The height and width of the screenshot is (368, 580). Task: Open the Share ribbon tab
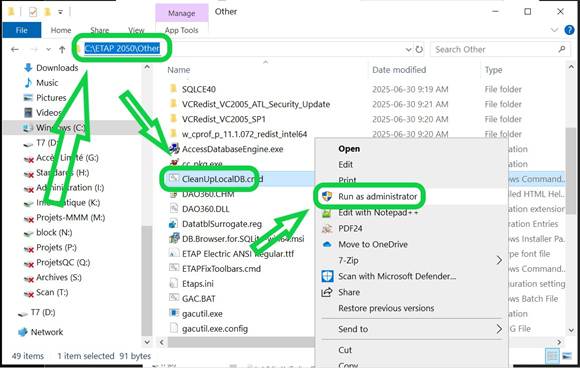pyautogui.click(x=100, y=30)
